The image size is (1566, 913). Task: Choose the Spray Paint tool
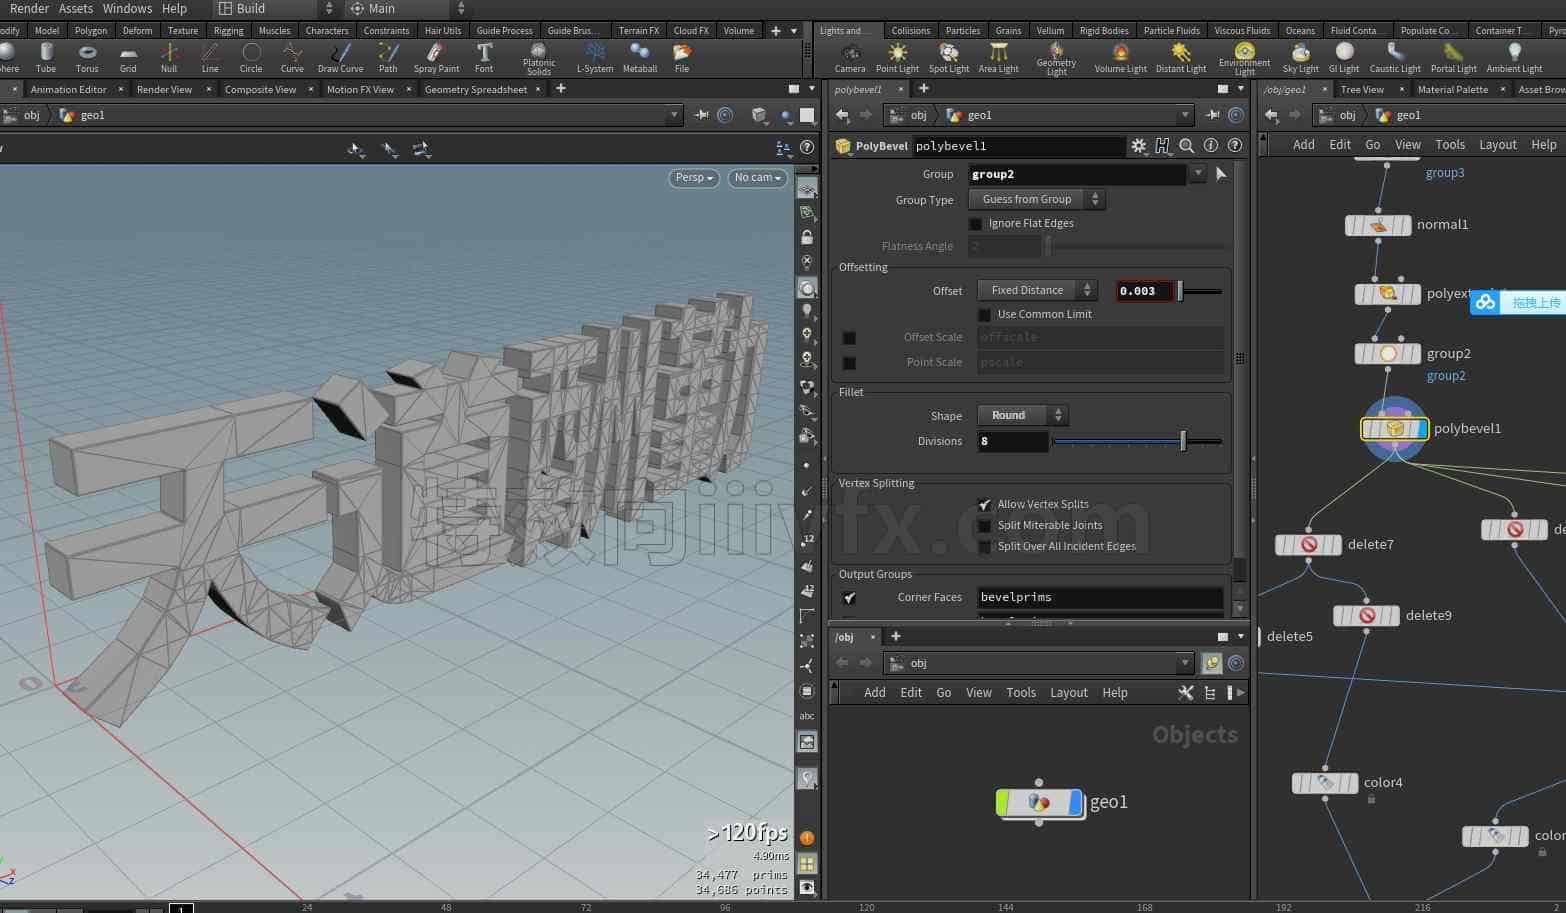(436, 58)
